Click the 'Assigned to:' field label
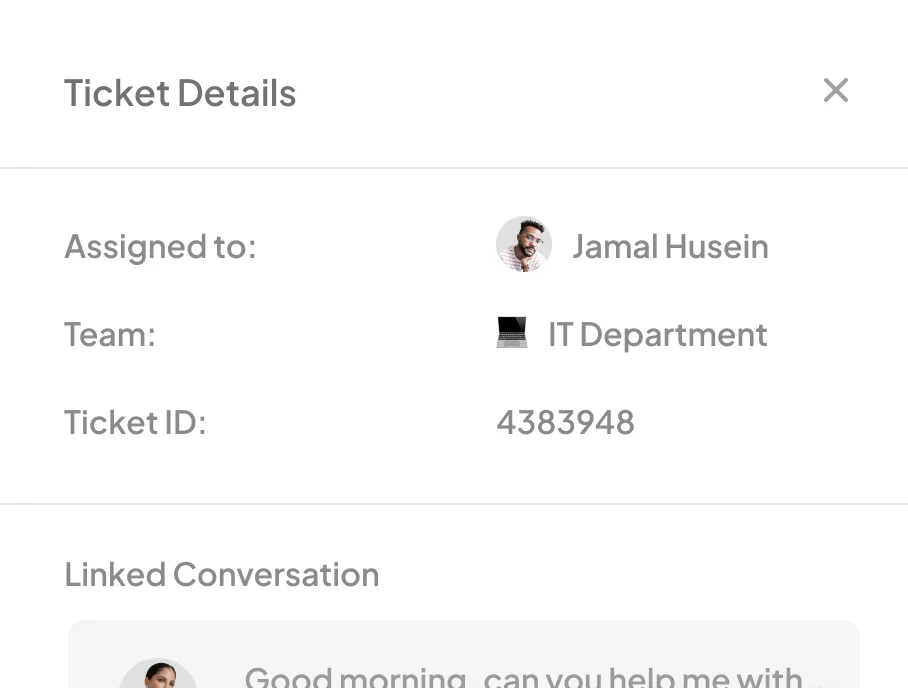908x688 pixels. [160, 246]
